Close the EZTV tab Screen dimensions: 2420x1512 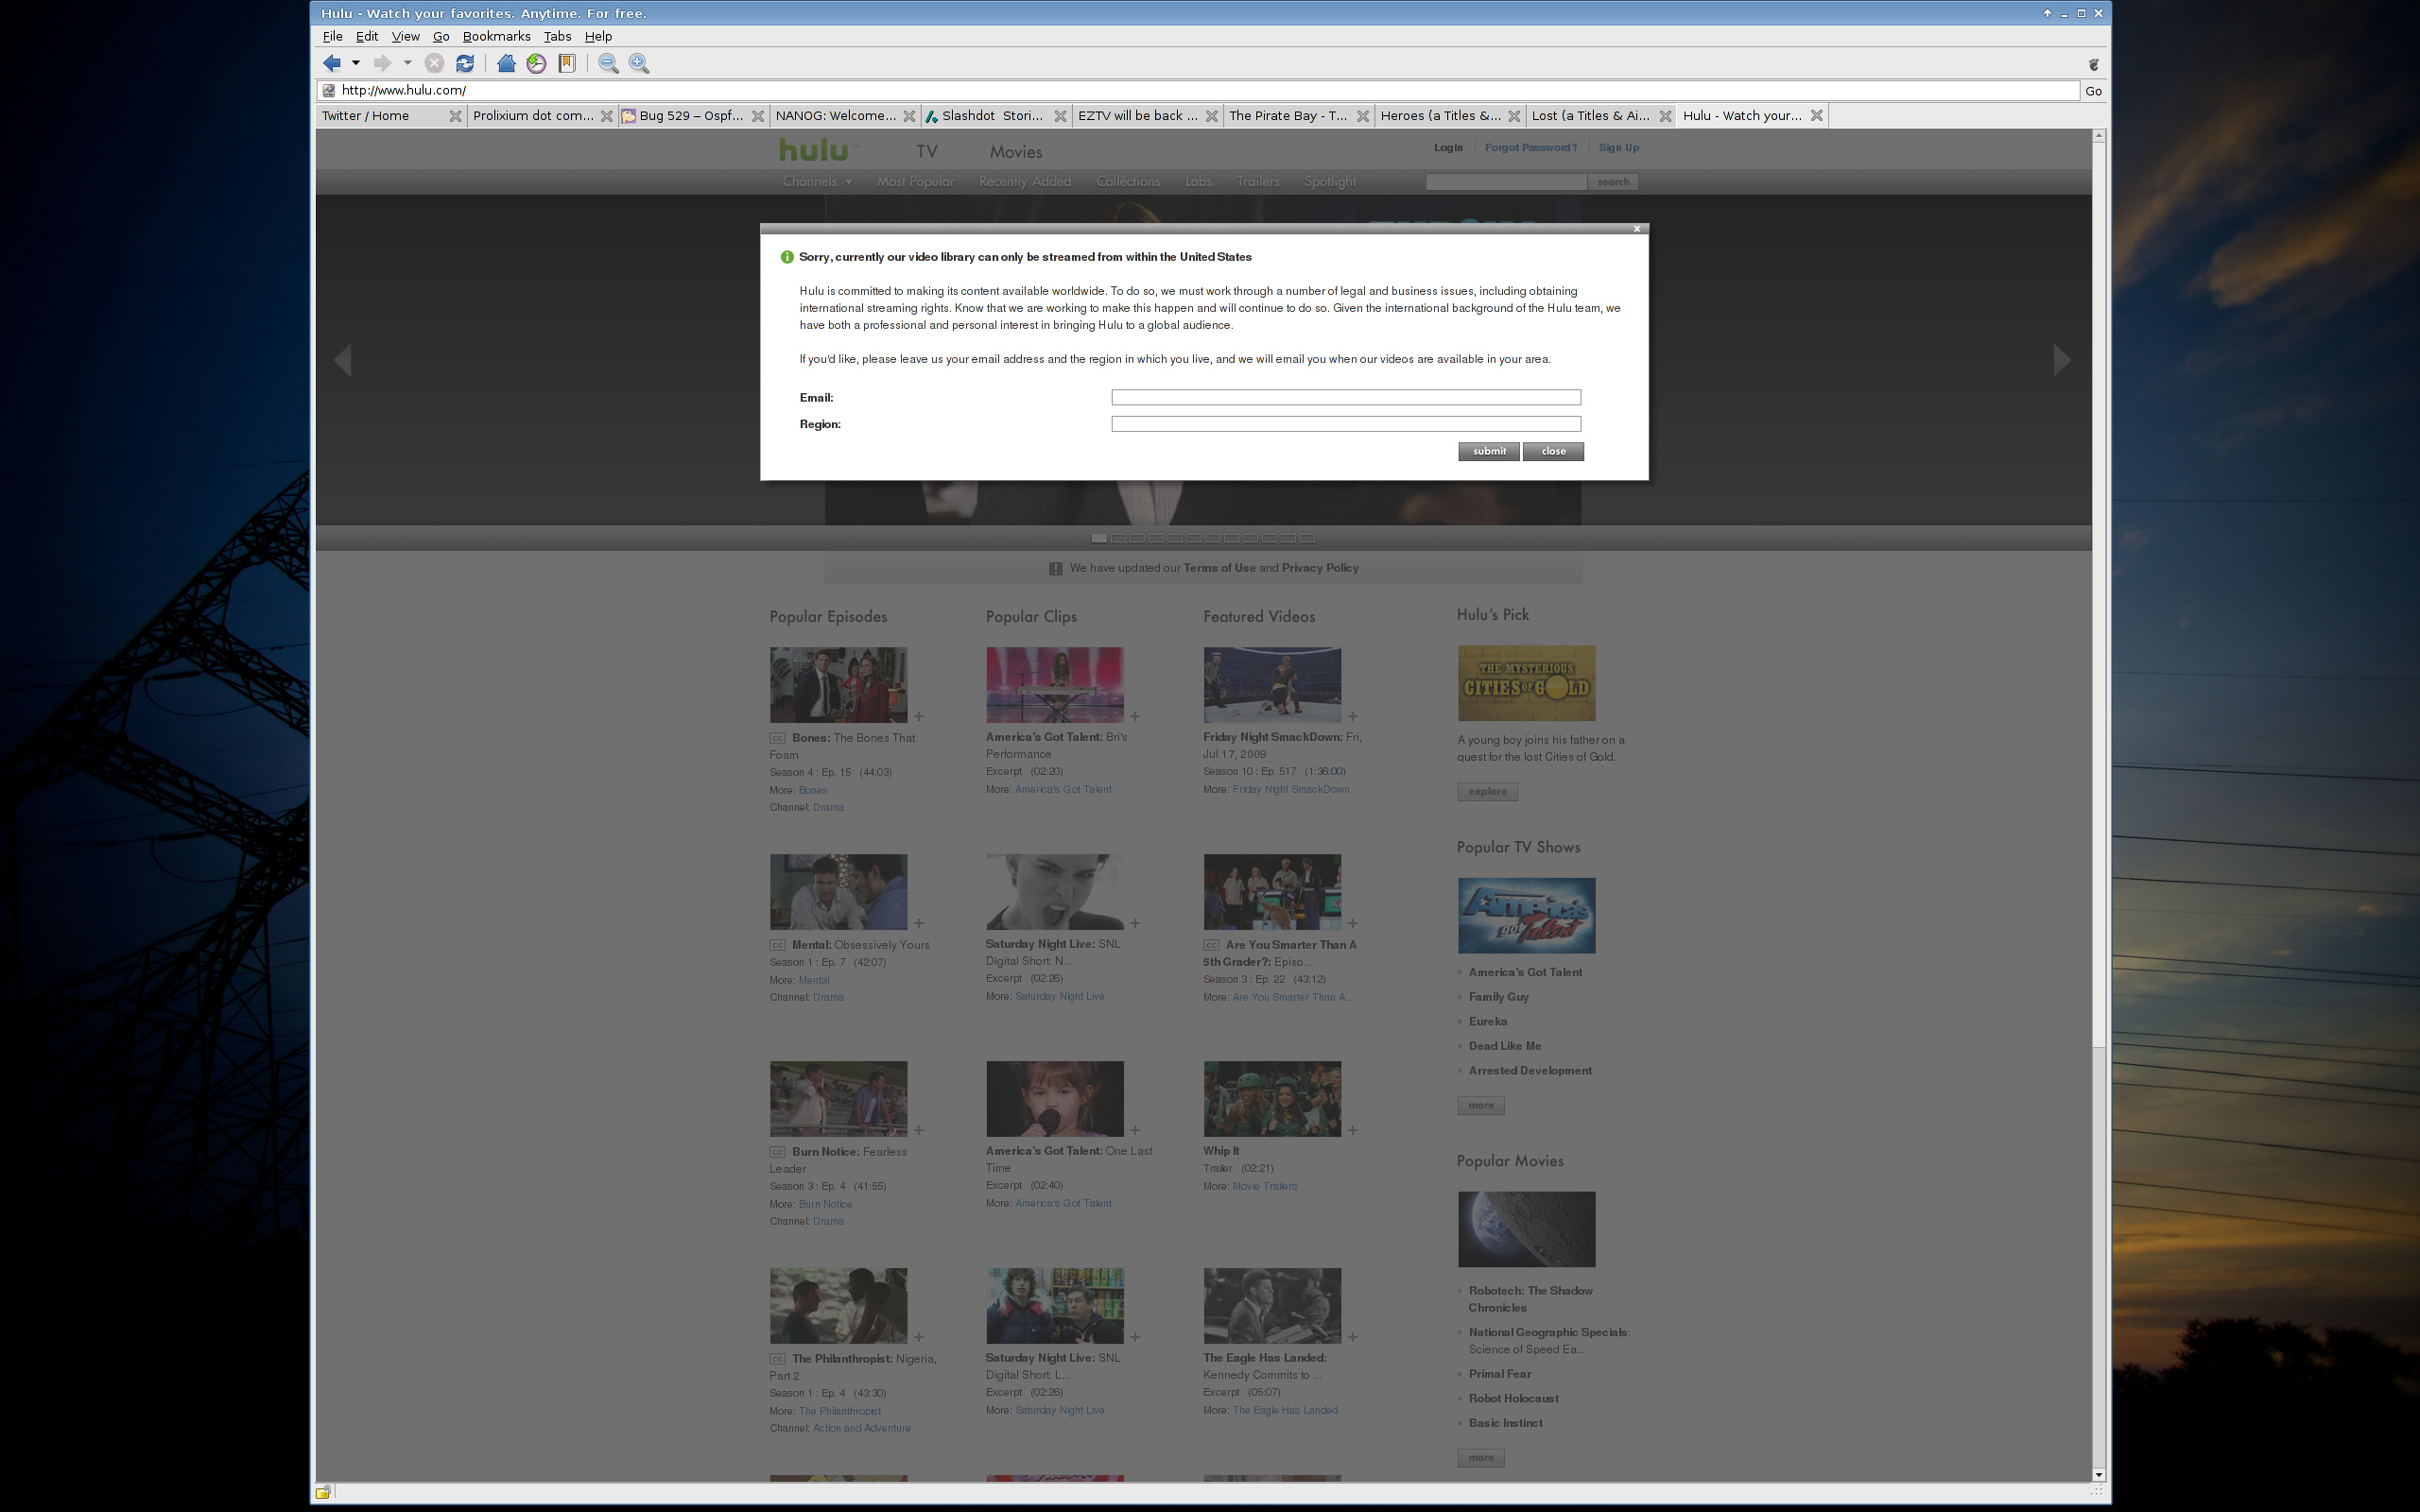(1211, 116)
